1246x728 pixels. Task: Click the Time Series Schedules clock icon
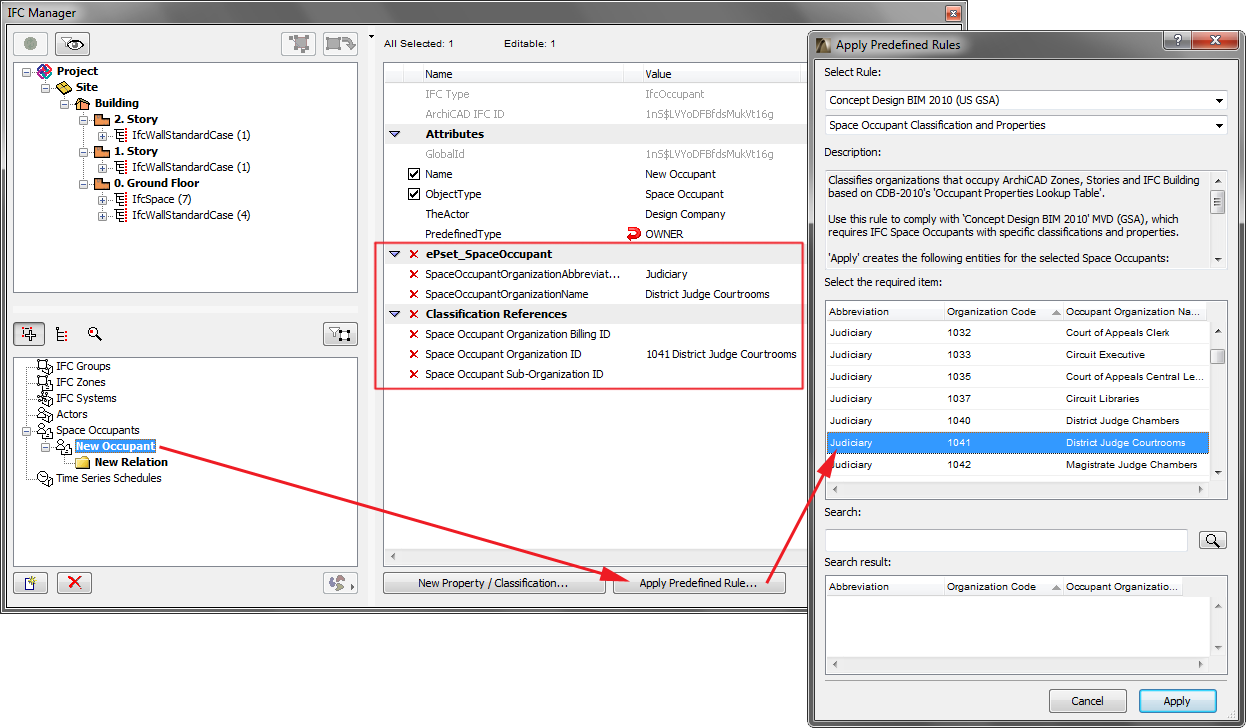(x=44, y=478)
